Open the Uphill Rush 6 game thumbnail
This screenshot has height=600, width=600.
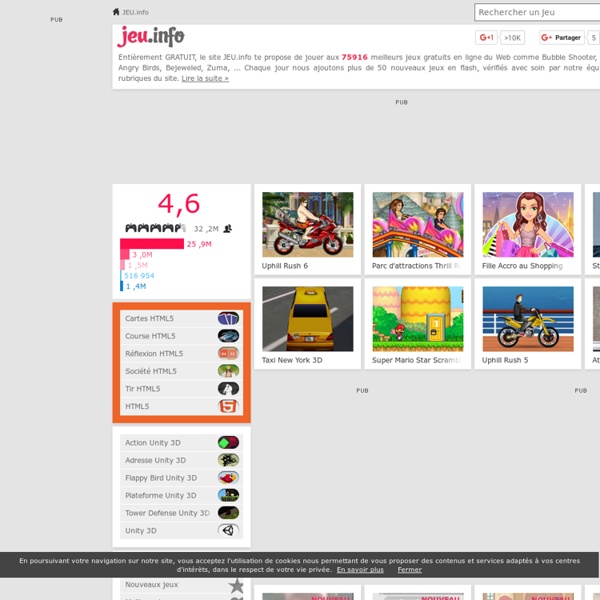[308, 225]
